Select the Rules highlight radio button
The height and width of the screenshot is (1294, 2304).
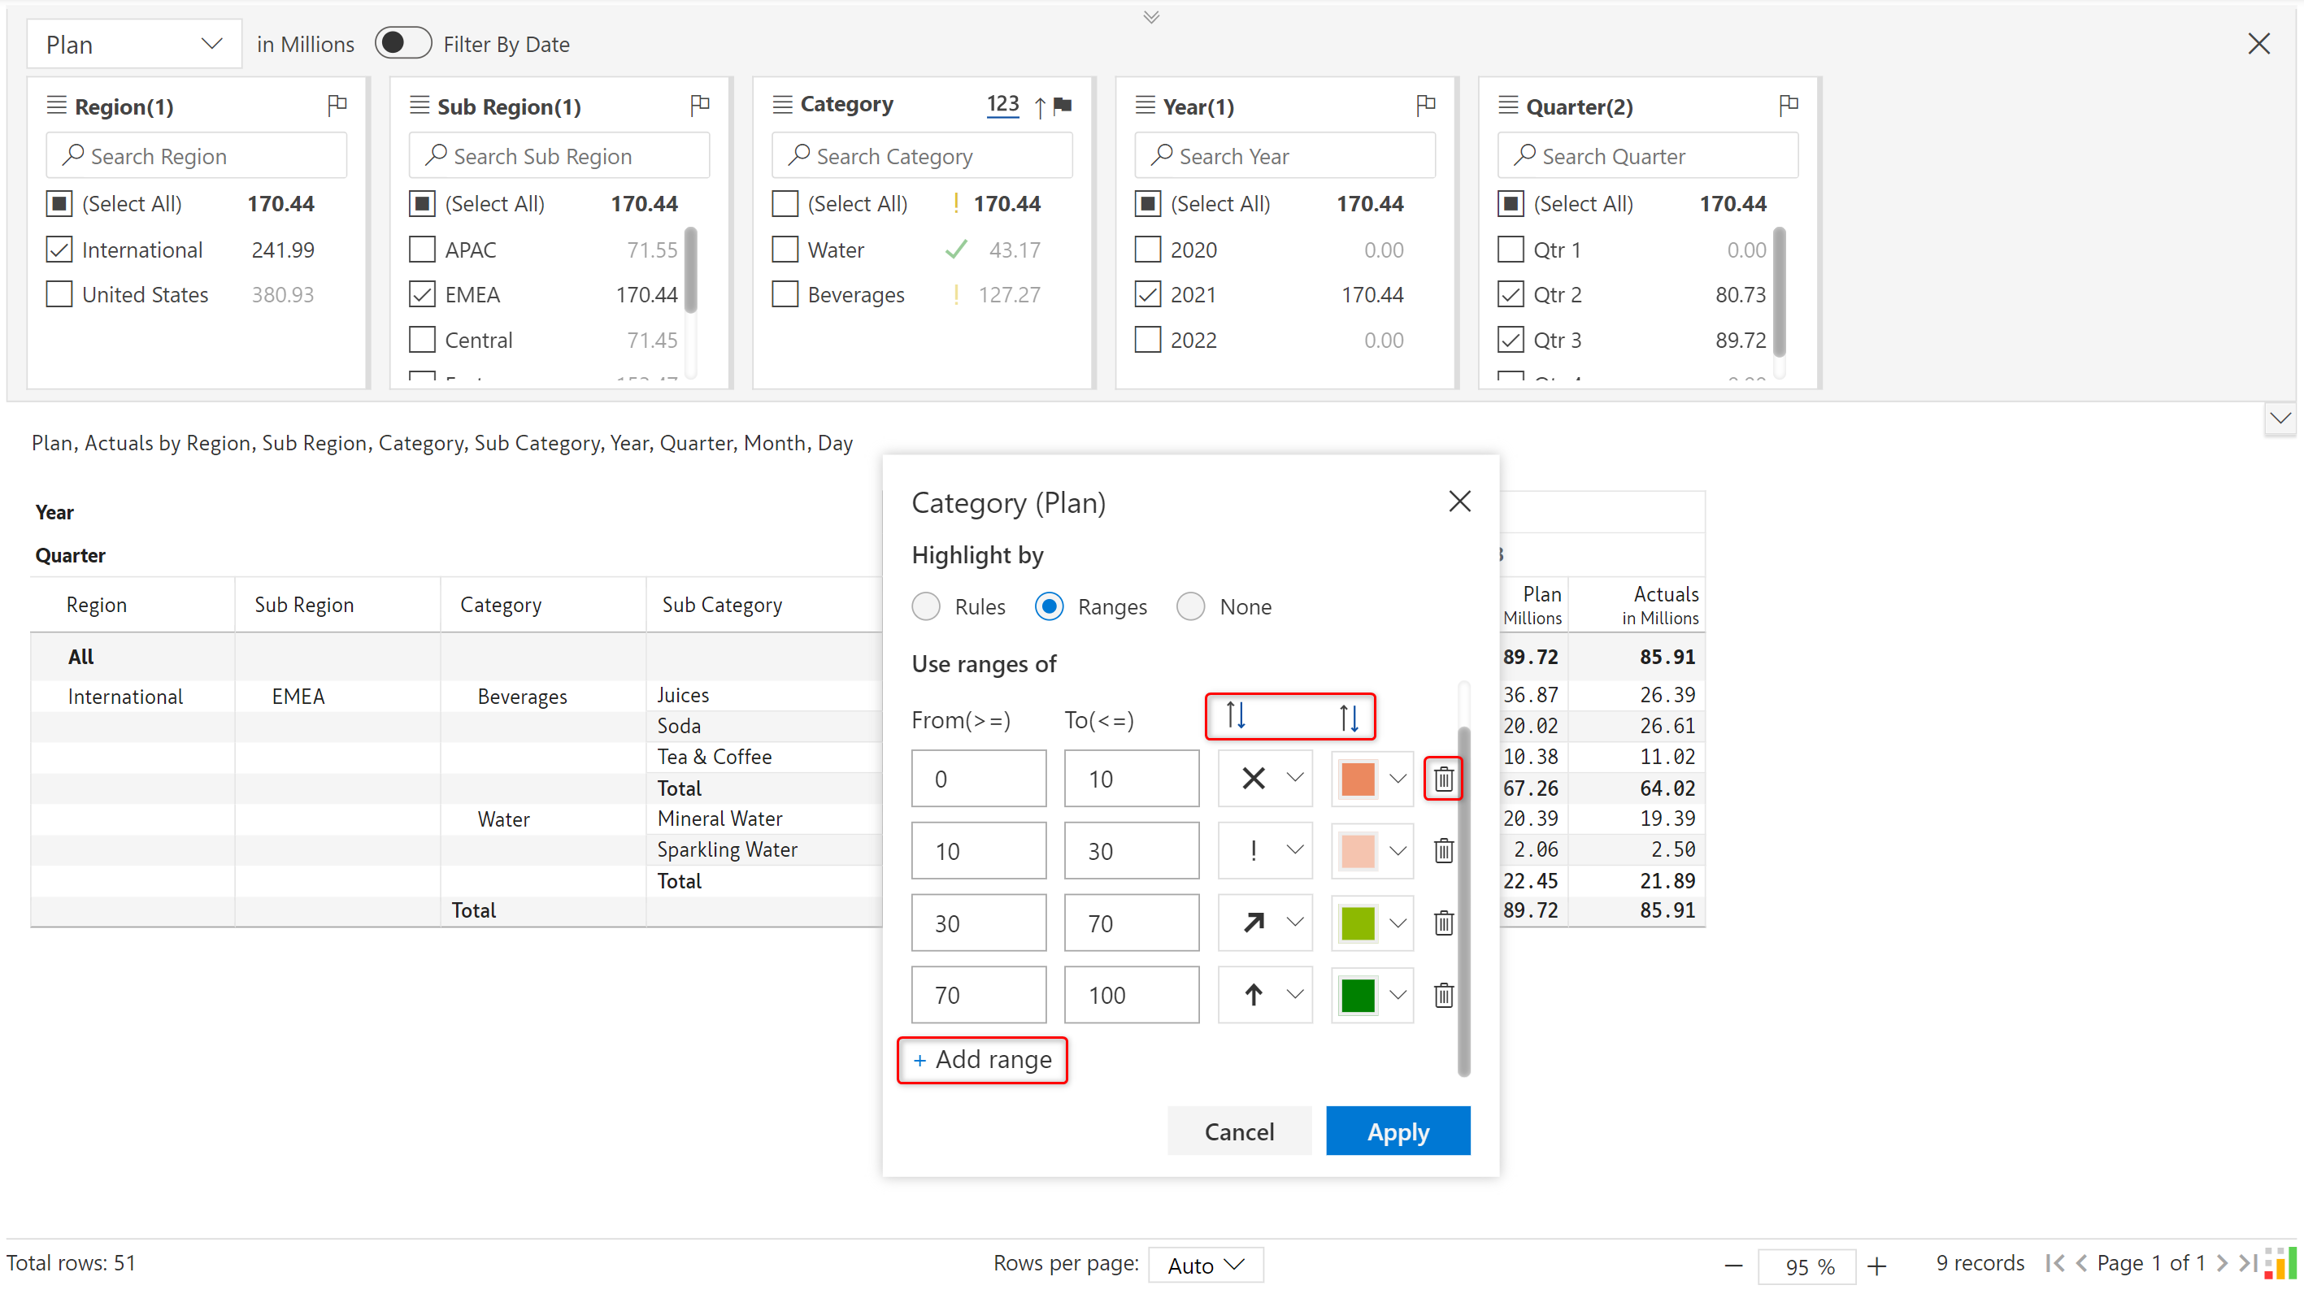pyautogui.click(x=926, y=607)
